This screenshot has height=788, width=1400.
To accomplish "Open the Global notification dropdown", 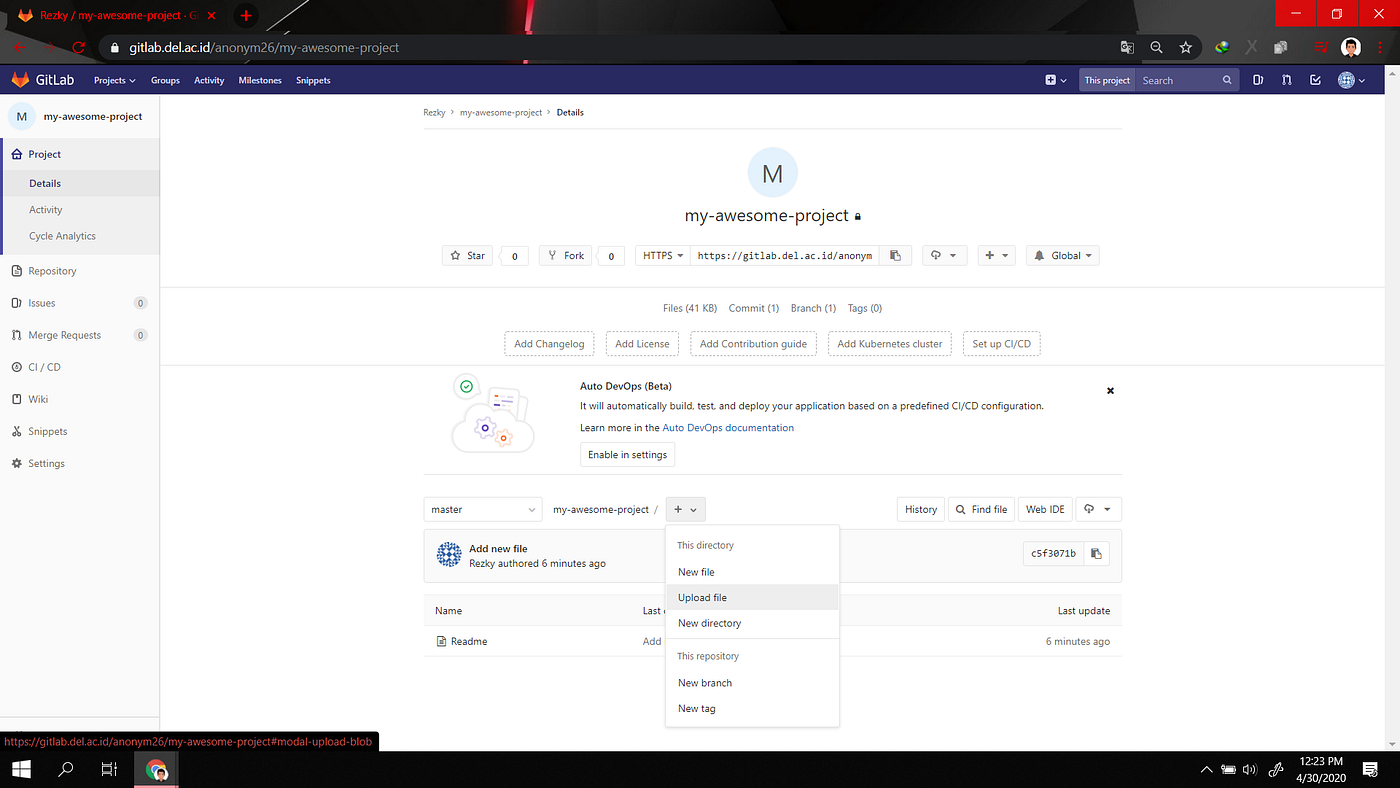I will tap(1062, 256).
